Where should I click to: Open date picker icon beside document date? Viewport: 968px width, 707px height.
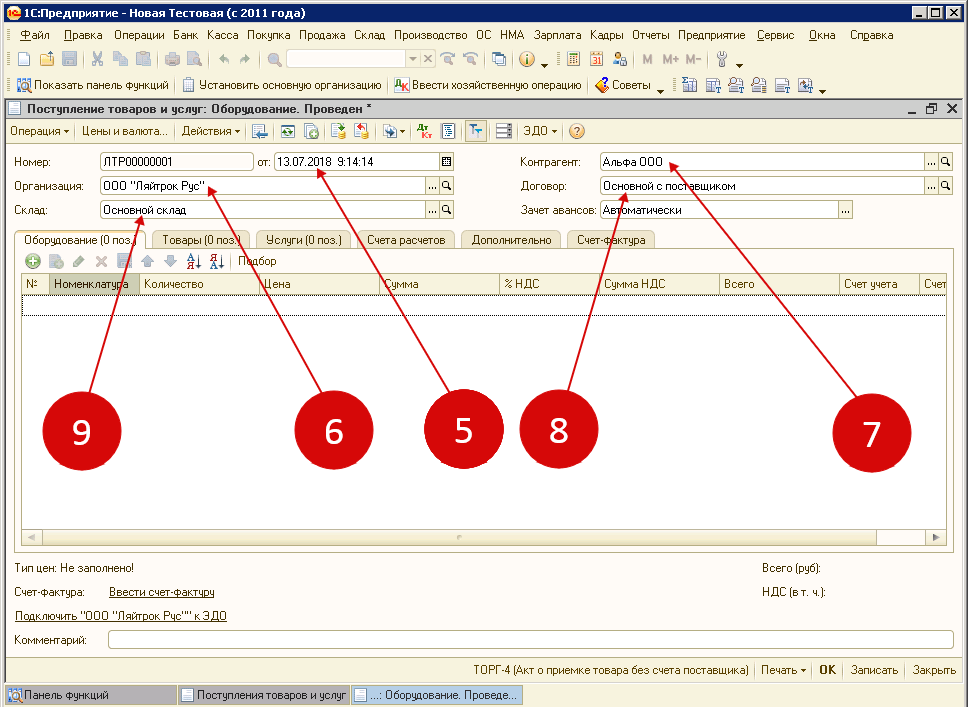tap(446, 161)
